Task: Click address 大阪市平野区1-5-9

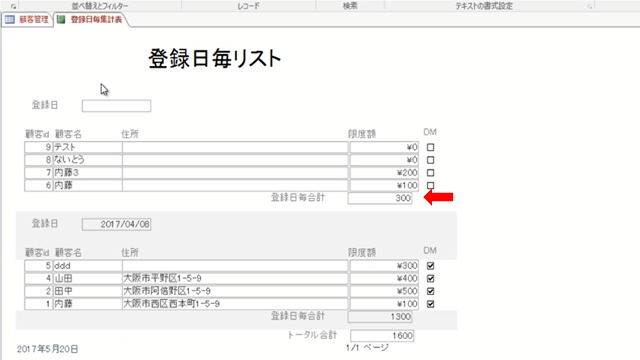Action: click(235, 278)
